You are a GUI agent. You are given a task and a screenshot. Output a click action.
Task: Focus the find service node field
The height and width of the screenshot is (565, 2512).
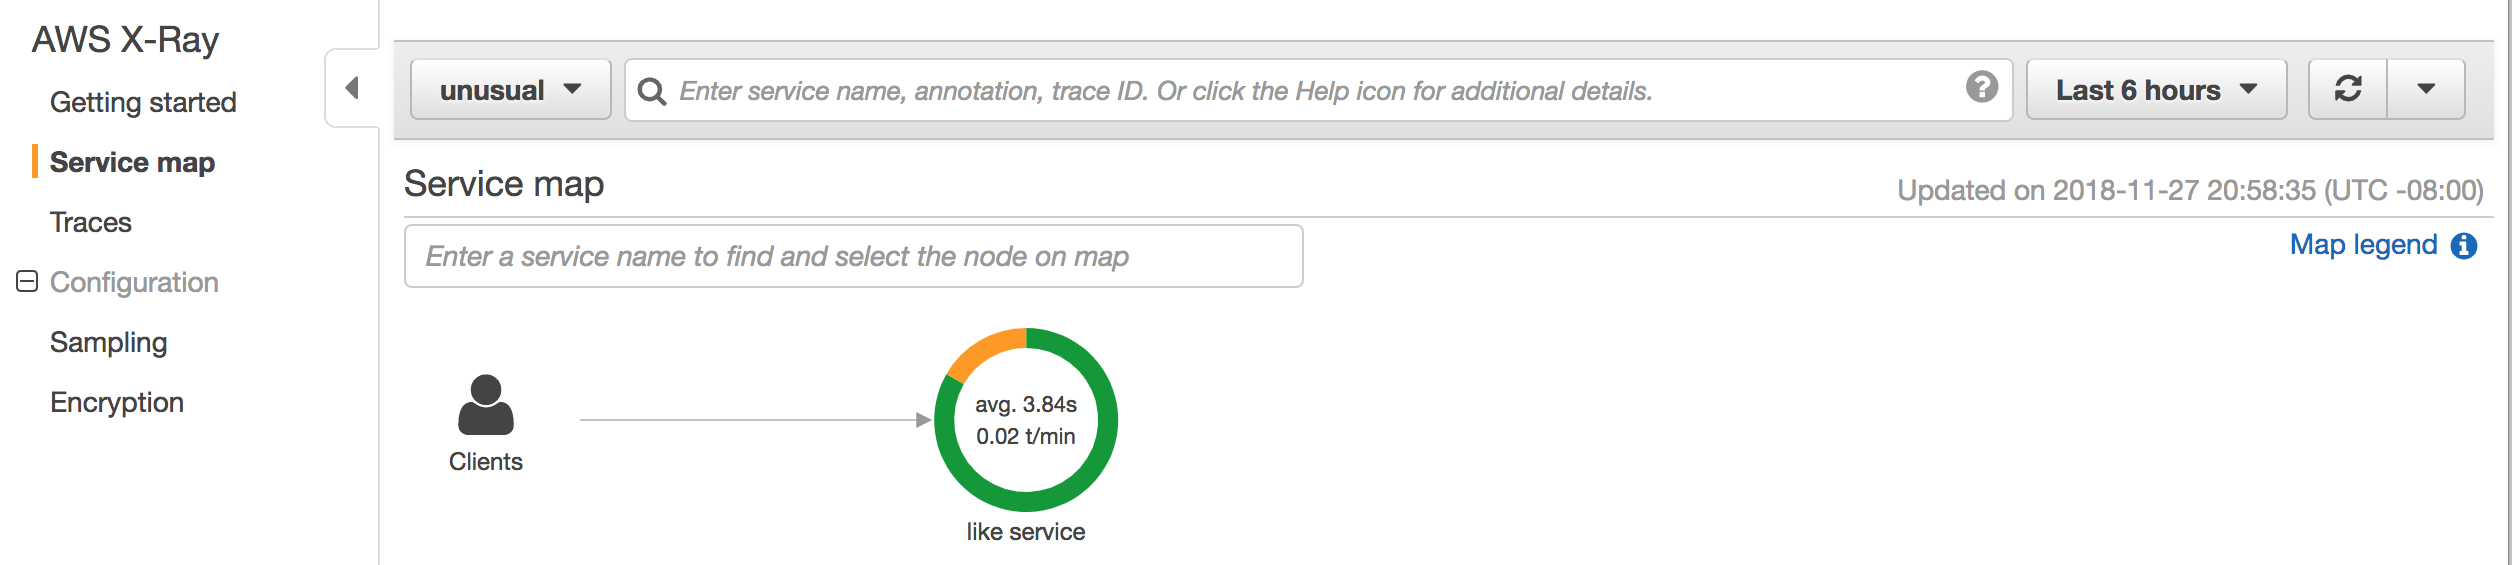point(853,256)
